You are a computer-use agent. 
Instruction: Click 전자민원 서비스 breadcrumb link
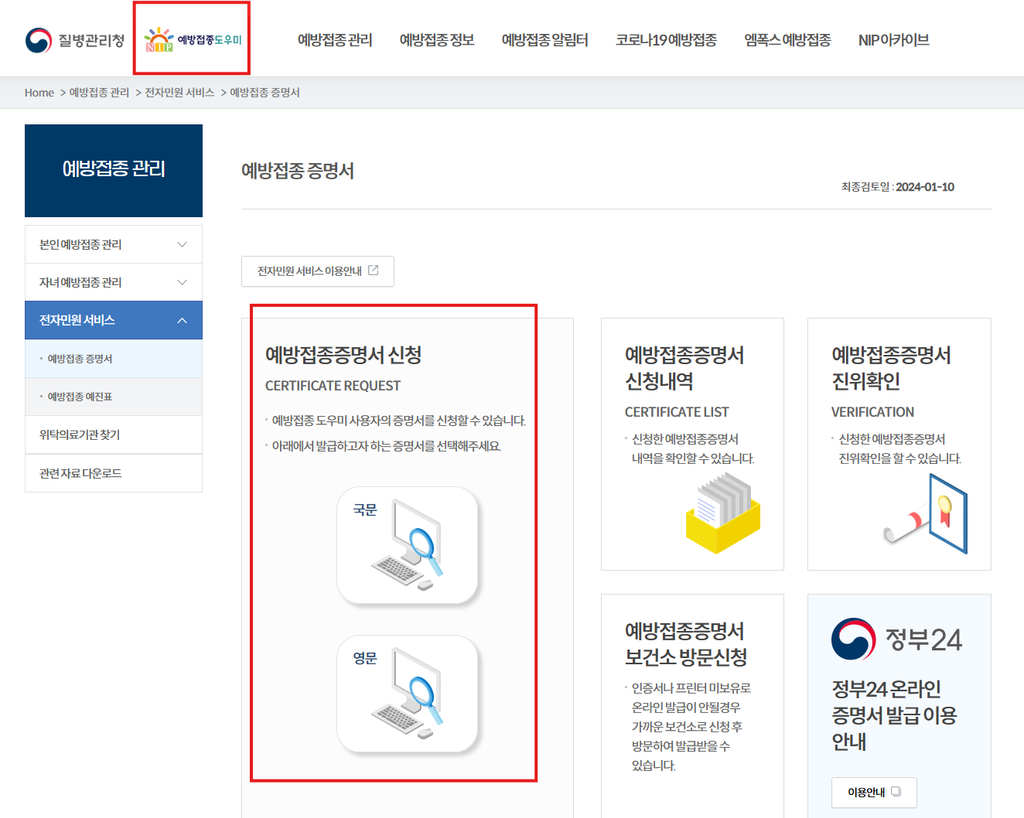[x=180, y=93]
